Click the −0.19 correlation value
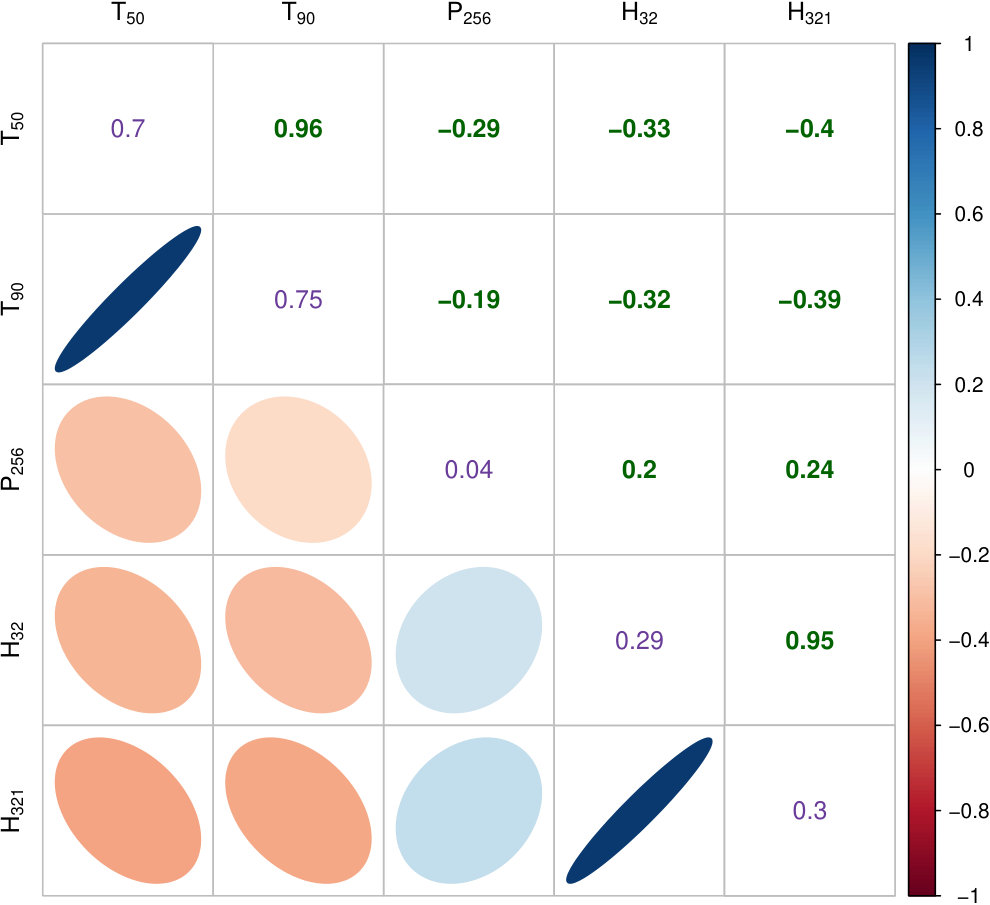 [x=468, y=299]
